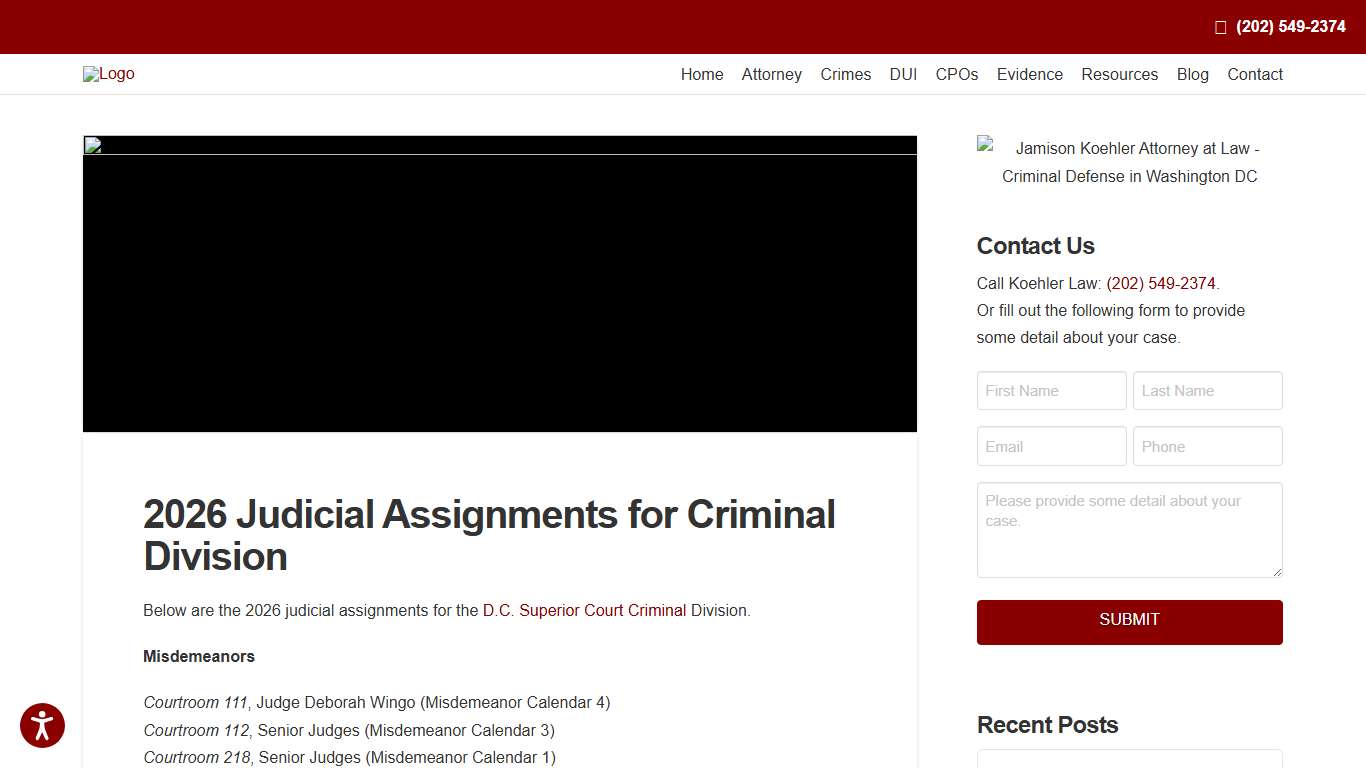Click the (202) 549-2374 link in Contact Us
The image size is (1366, 768).
point(1161,283)
